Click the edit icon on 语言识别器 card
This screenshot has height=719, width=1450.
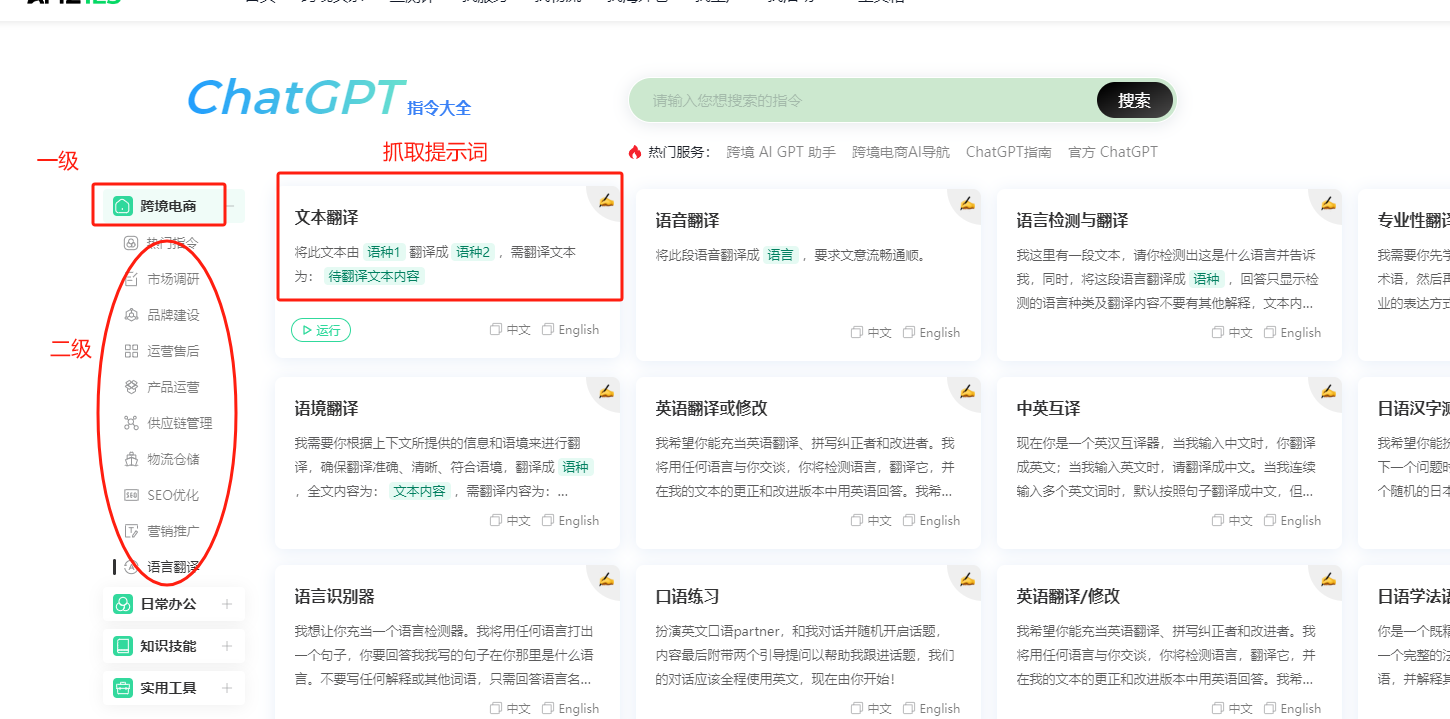[x=606, y=579]
